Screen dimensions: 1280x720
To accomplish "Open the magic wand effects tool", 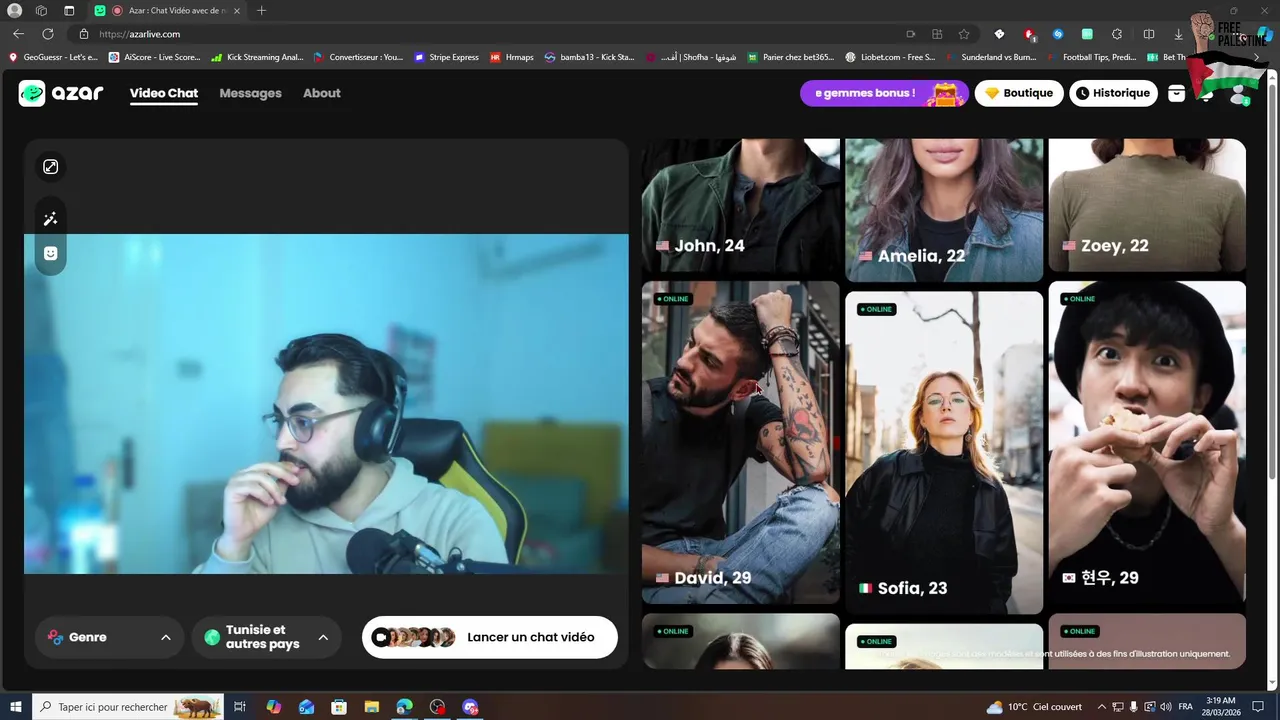I will [x=51, y=219].
